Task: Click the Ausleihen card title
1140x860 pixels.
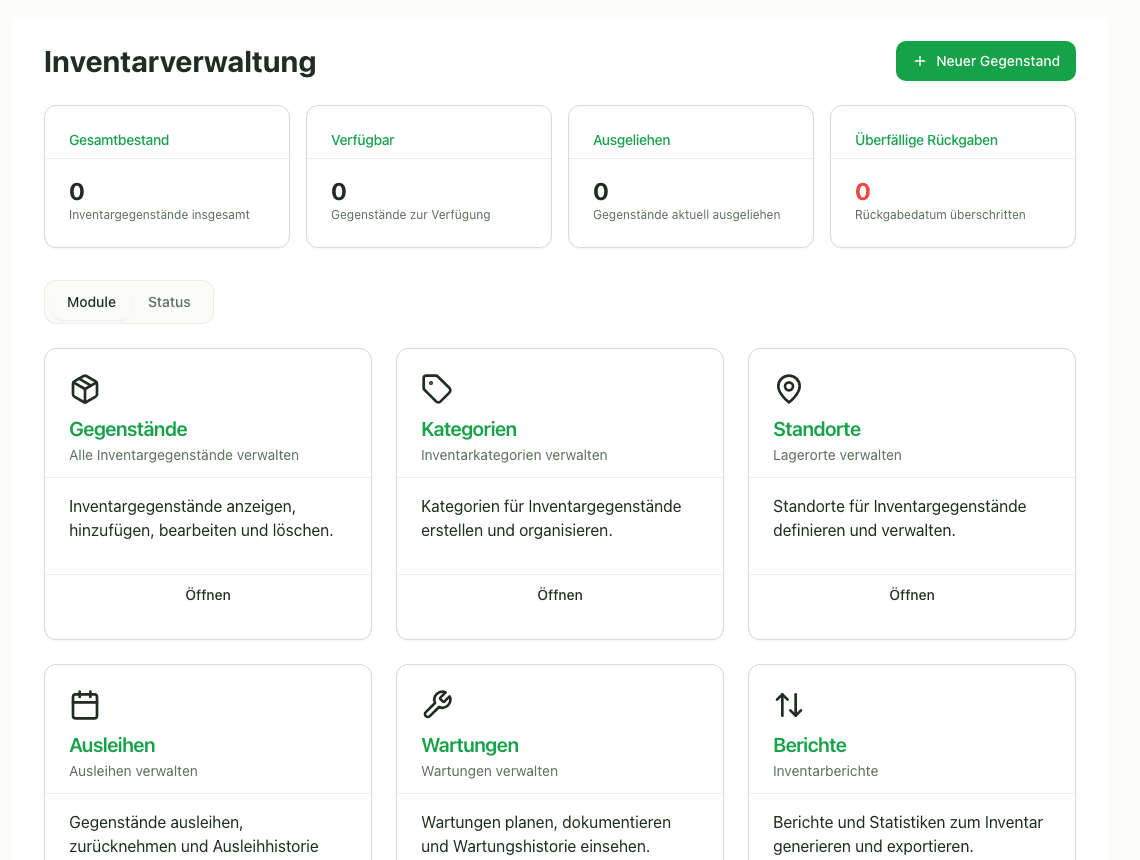Action: [112, 745]
